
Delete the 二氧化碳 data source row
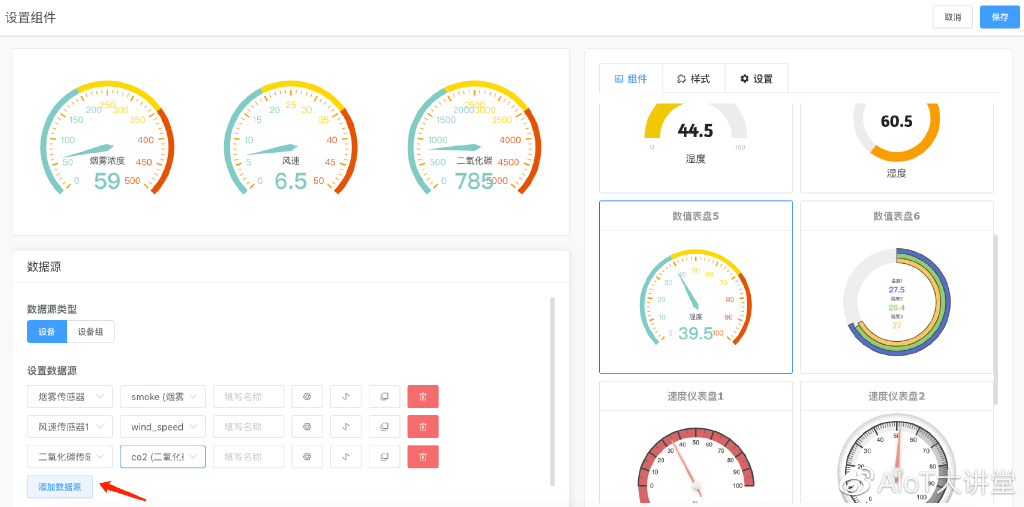(423, 457)
